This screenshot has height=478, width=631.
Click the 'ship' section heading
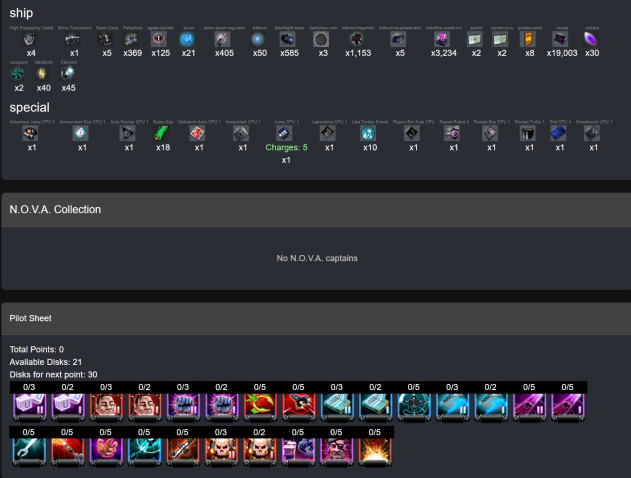click(x=21, y=13)
